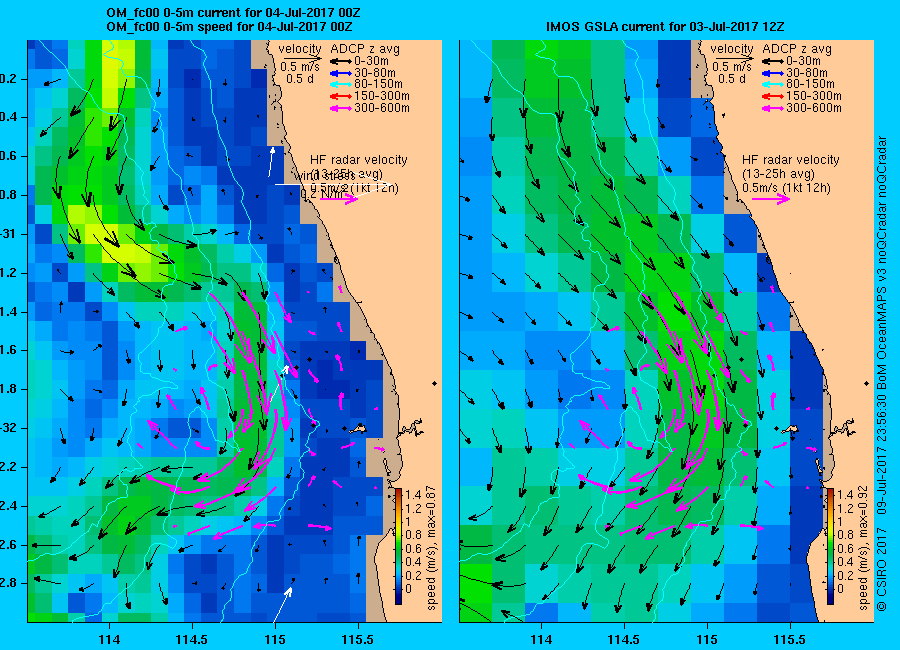Click the magenta 300-600m arrow in right legend
Screen dimensions: 900x650
(x=773, y=108)
